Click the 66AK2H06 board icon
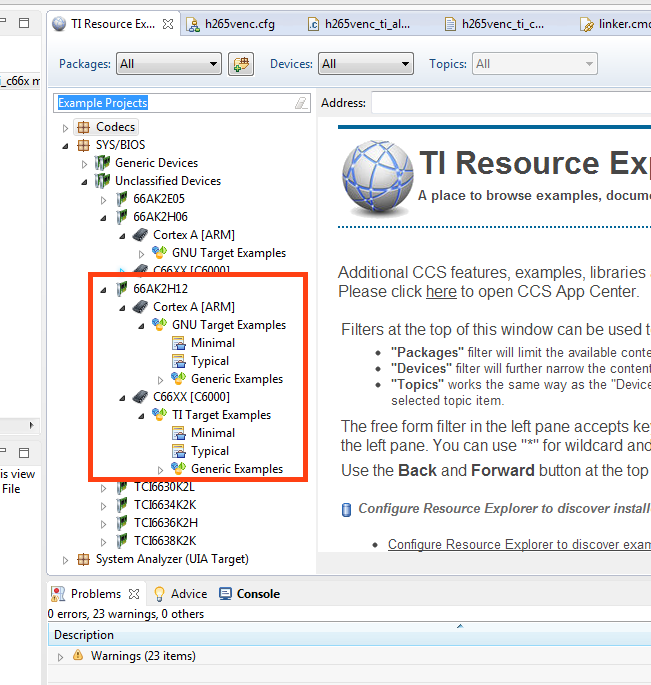651x685 pixels. coord(121,217)
